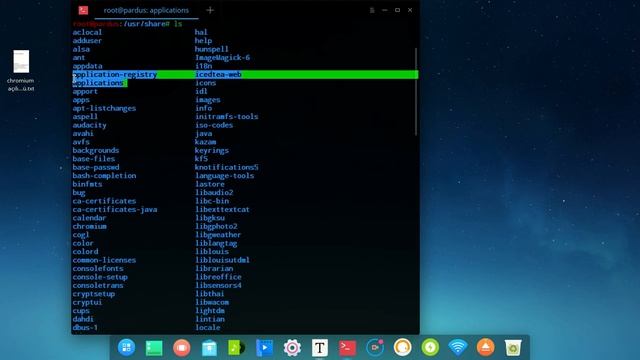
Task: Close the terminal window
Action: pyautogui.click(x=410, y=10)
